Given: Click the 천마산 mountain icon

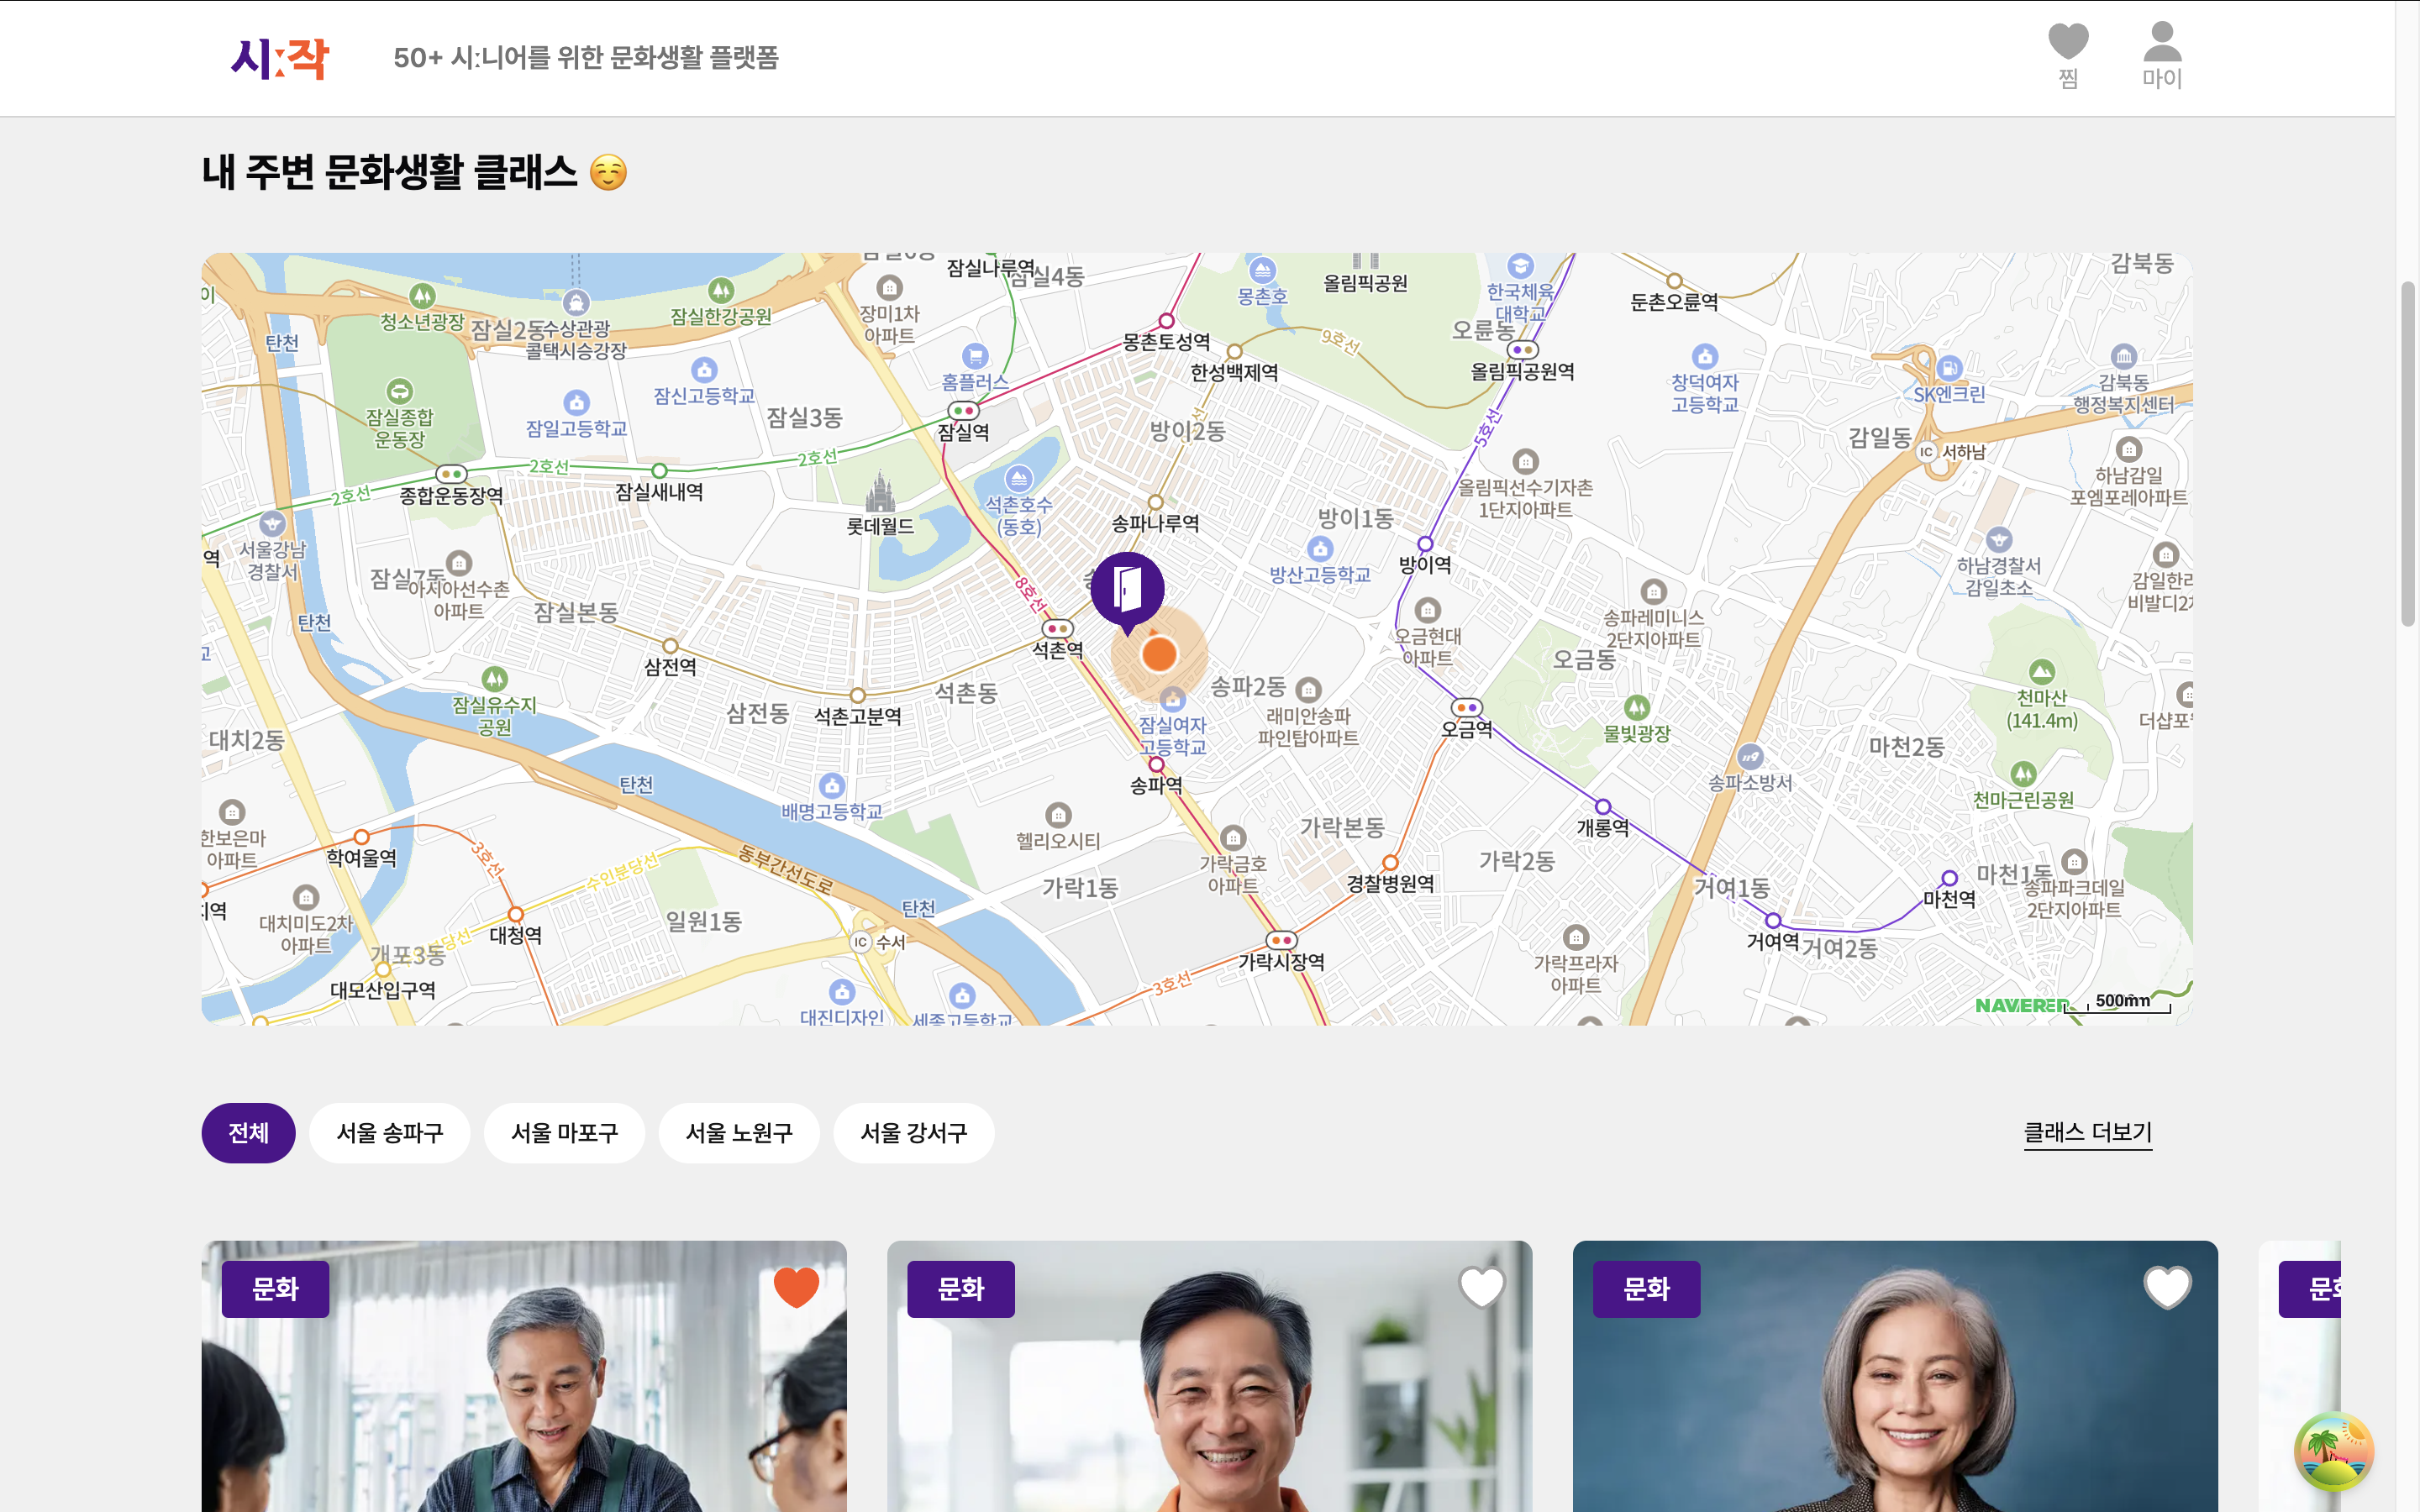Looking at the screenshot, I should [2041, 672].
